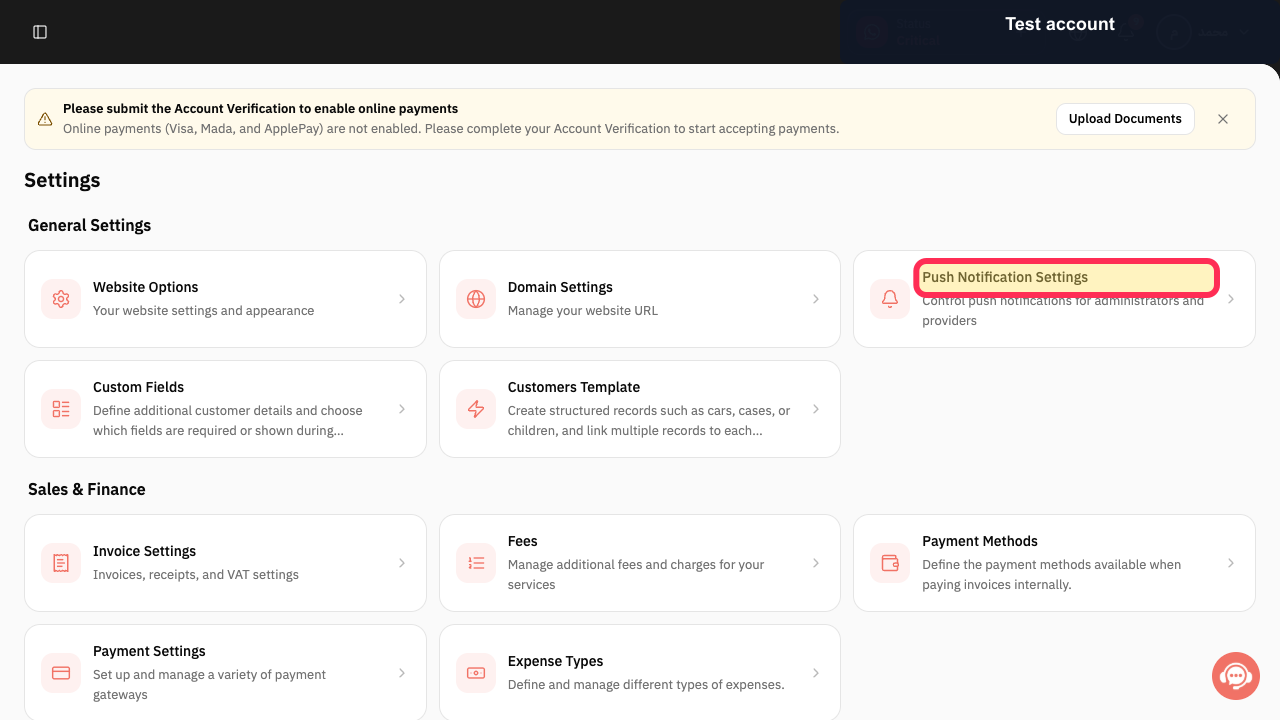Viewport: 1280px width, 720px height.
Task: Open the live support chat bubble
Action: (x=1236, y=676)
